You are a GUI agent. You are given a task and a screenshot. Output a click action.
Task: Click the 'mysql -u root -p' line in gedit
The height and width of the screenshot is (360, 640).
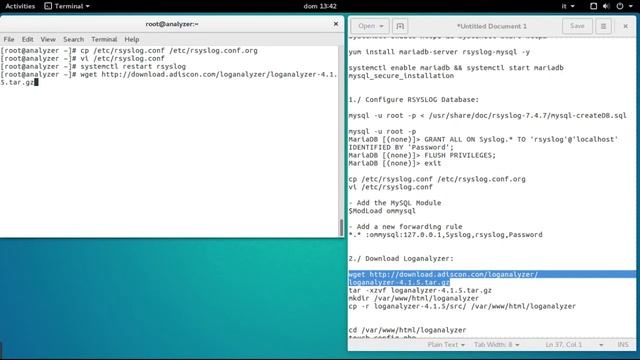coord(382,131)
